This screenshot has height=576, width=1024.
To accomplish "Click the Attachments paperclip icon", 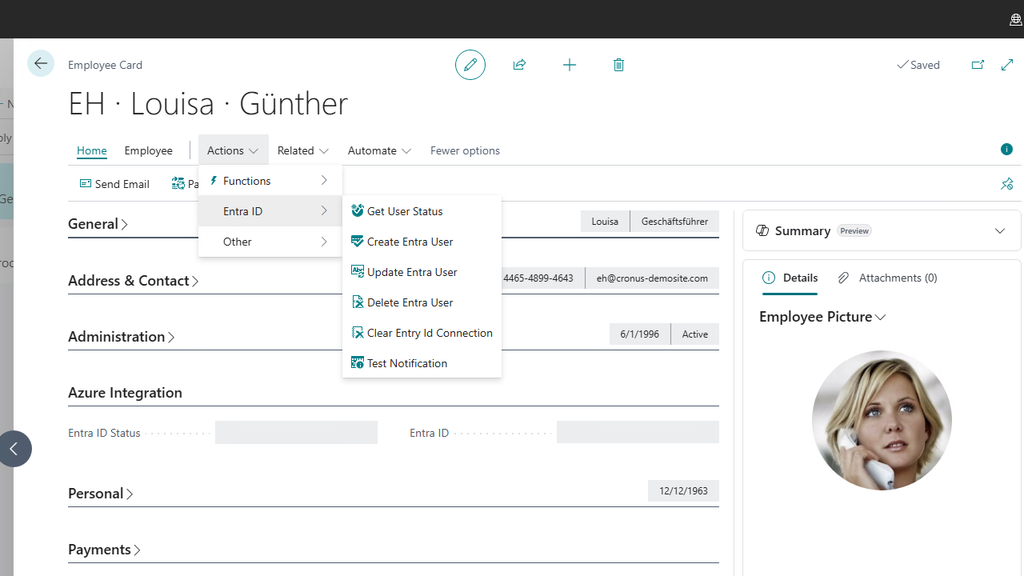I will pos(844,278).
